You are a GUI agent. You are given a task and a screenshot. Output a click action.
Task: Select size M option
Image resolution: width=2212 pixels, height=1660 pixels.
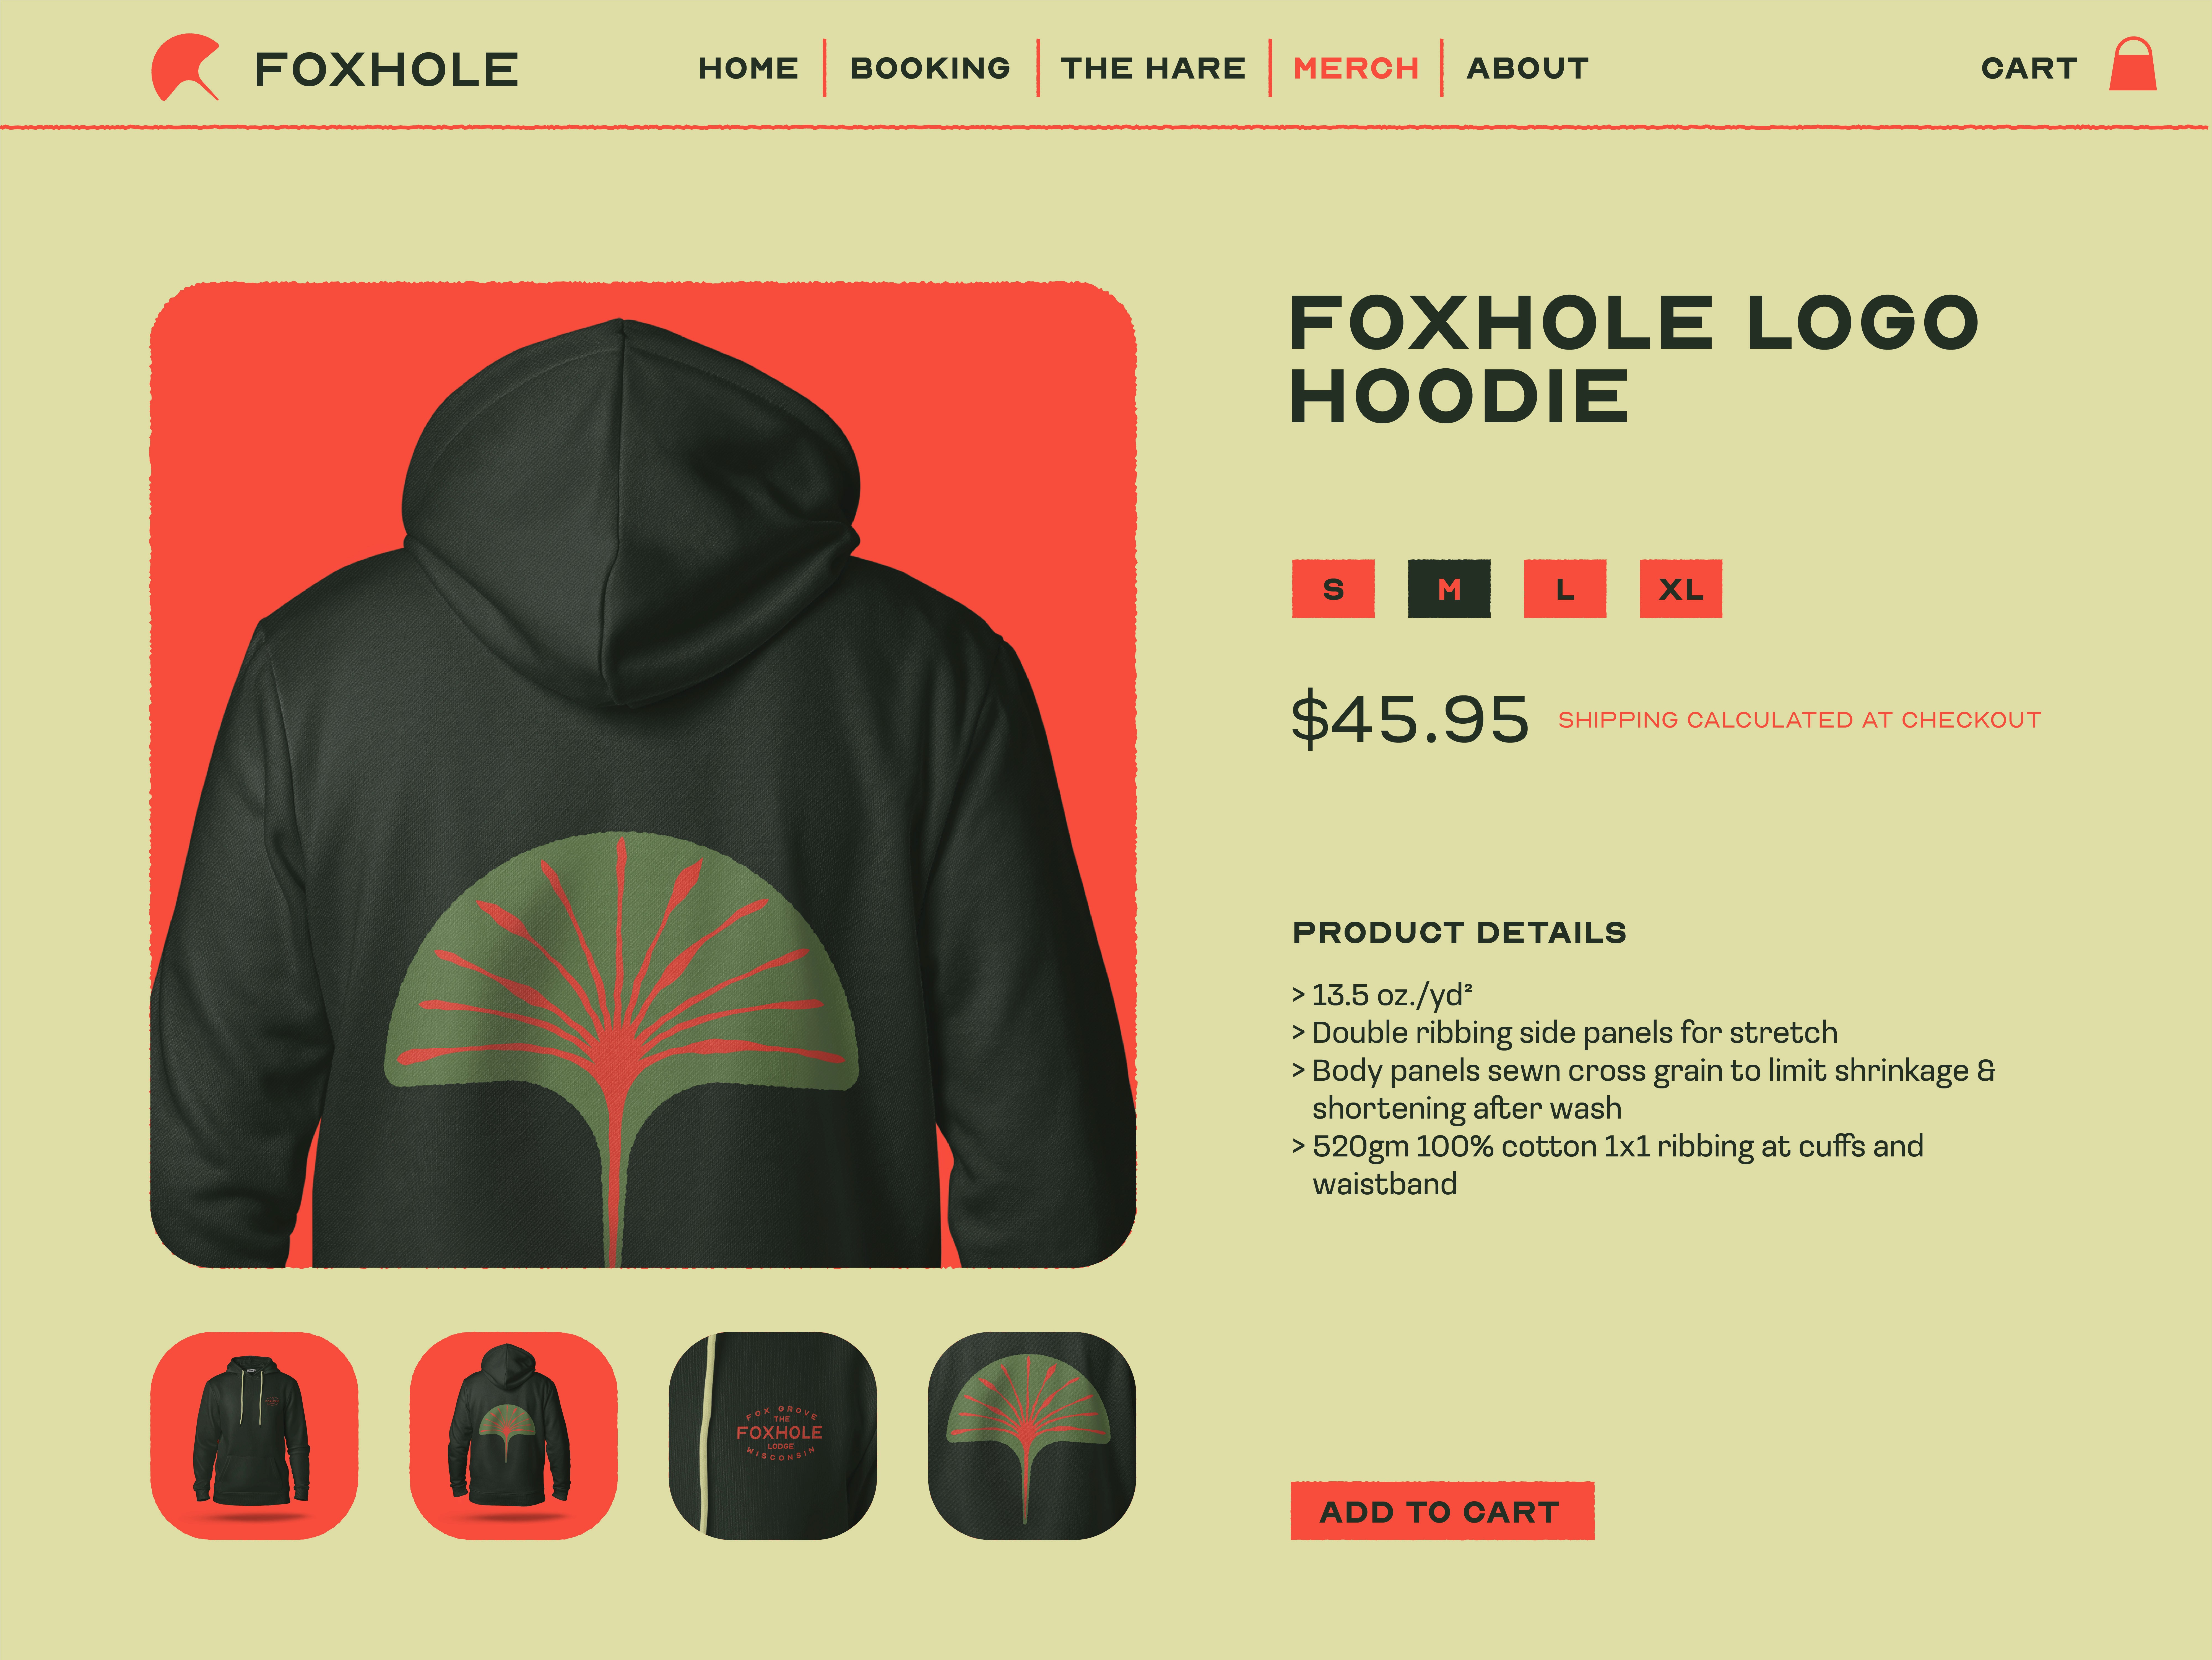point(1449,589)
